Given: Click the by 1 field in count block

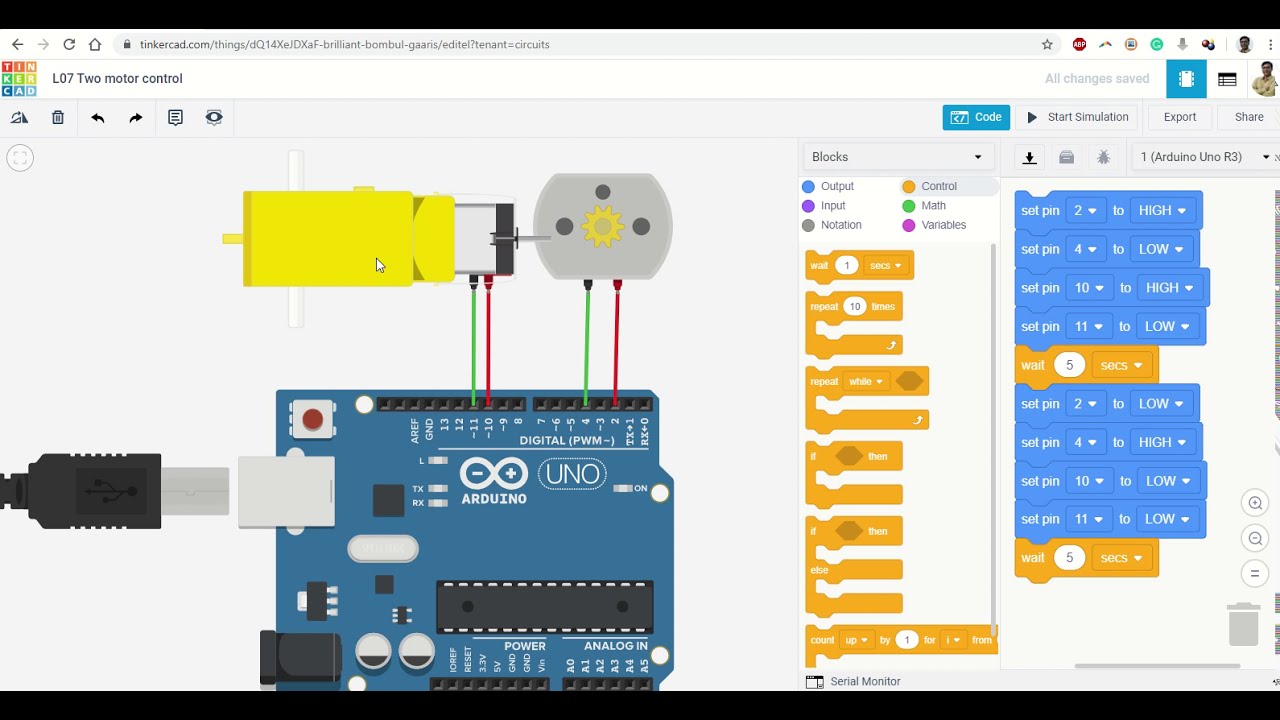Looking at the screenshot, I should [x=907, y=640].
